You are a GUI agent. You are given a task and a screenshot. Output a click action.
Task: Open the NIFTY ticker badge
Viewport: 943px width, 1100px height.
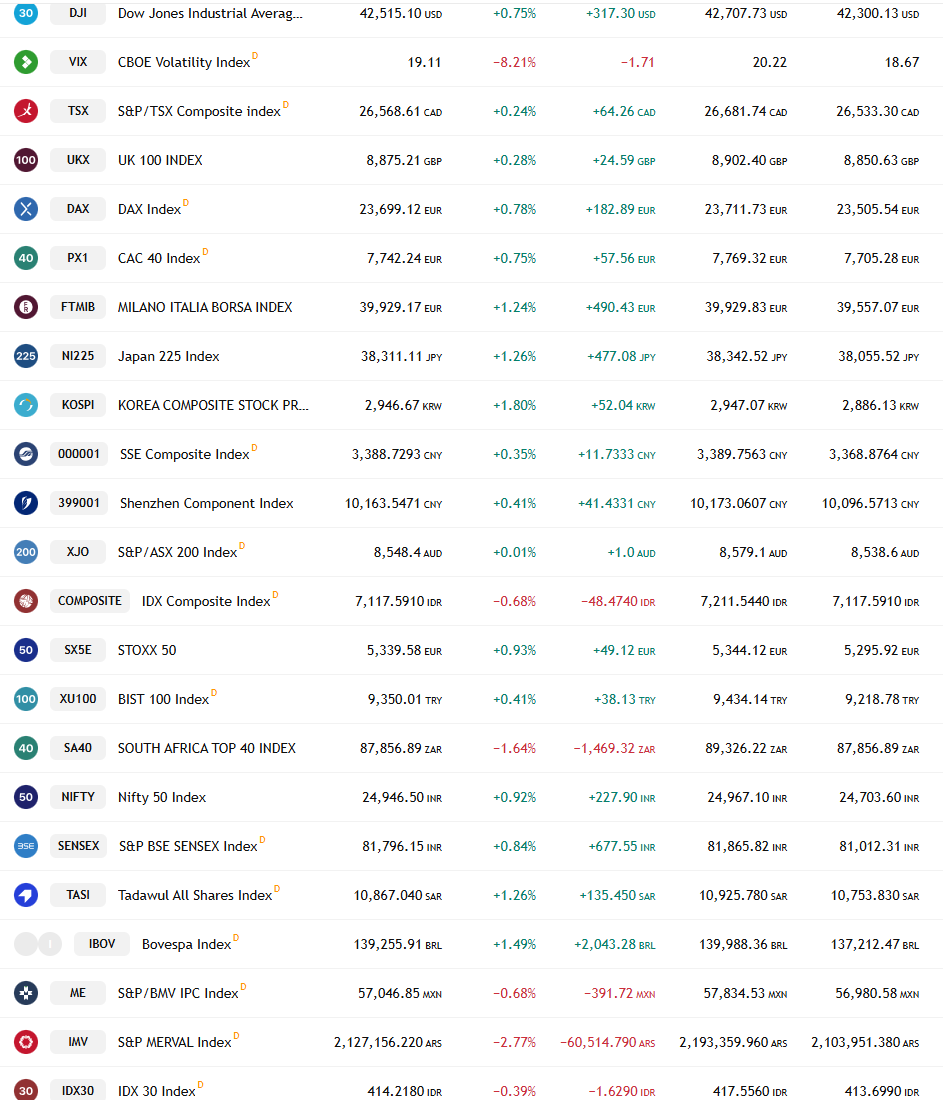coord(78,797)
